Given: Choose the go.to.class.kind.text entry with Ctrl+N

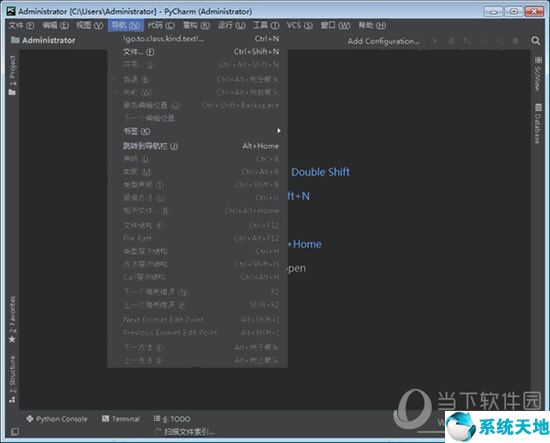Looking at the screenshot, I should (x=198, y=39).
